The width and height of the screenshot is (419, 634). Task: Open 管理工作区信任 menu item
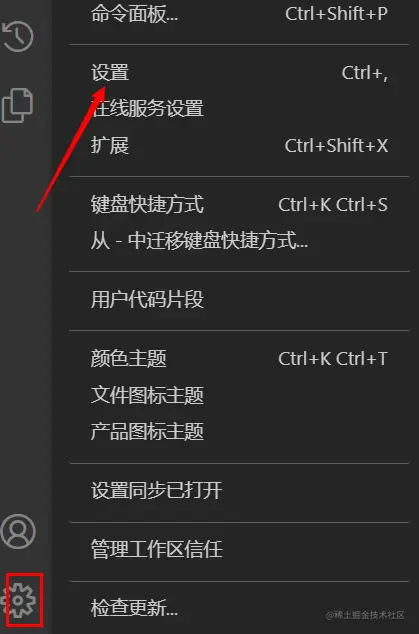239,549
